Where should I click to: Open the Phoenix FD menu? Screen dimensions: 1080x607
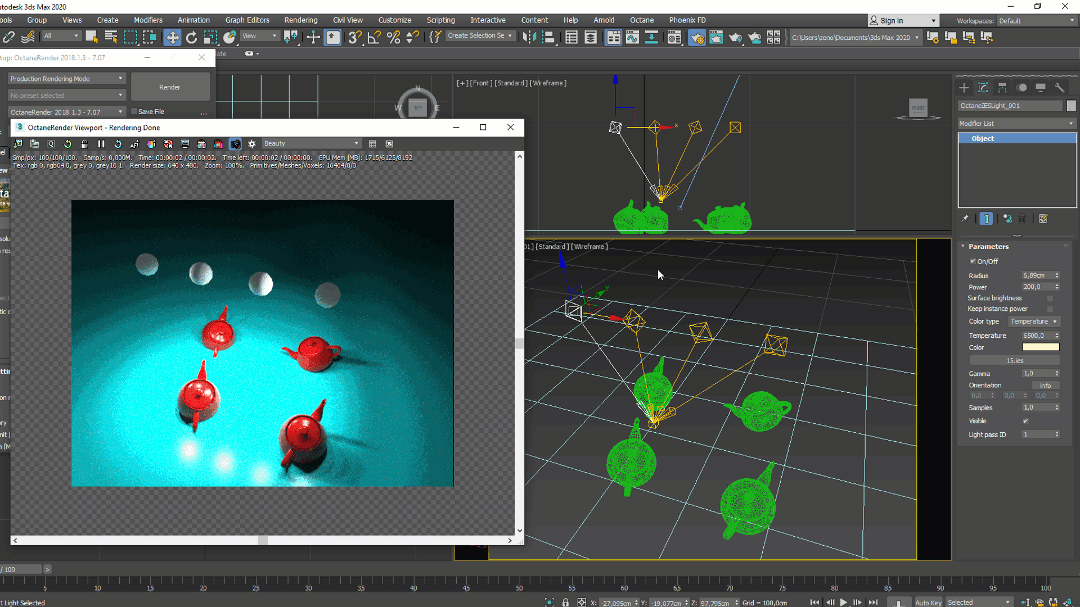(x=687, y=20)
